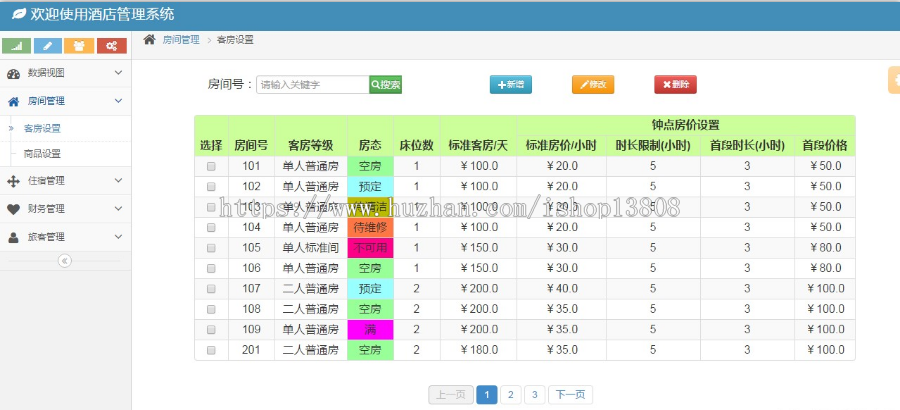Click the home icon in breadcrumb
This screenshot has width=900, height=410.
(x=149, y=40)
